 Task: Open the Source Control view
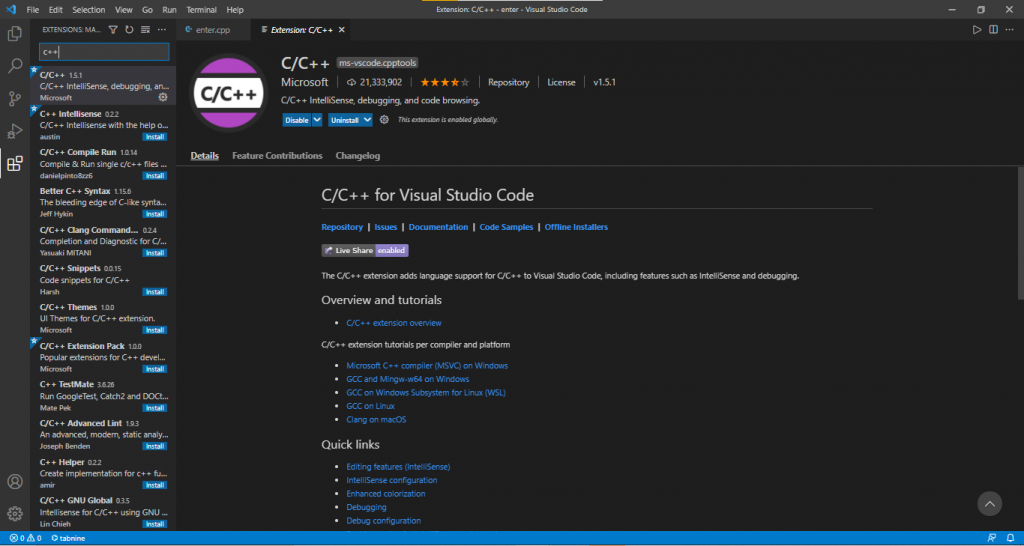tap(14, 99)
